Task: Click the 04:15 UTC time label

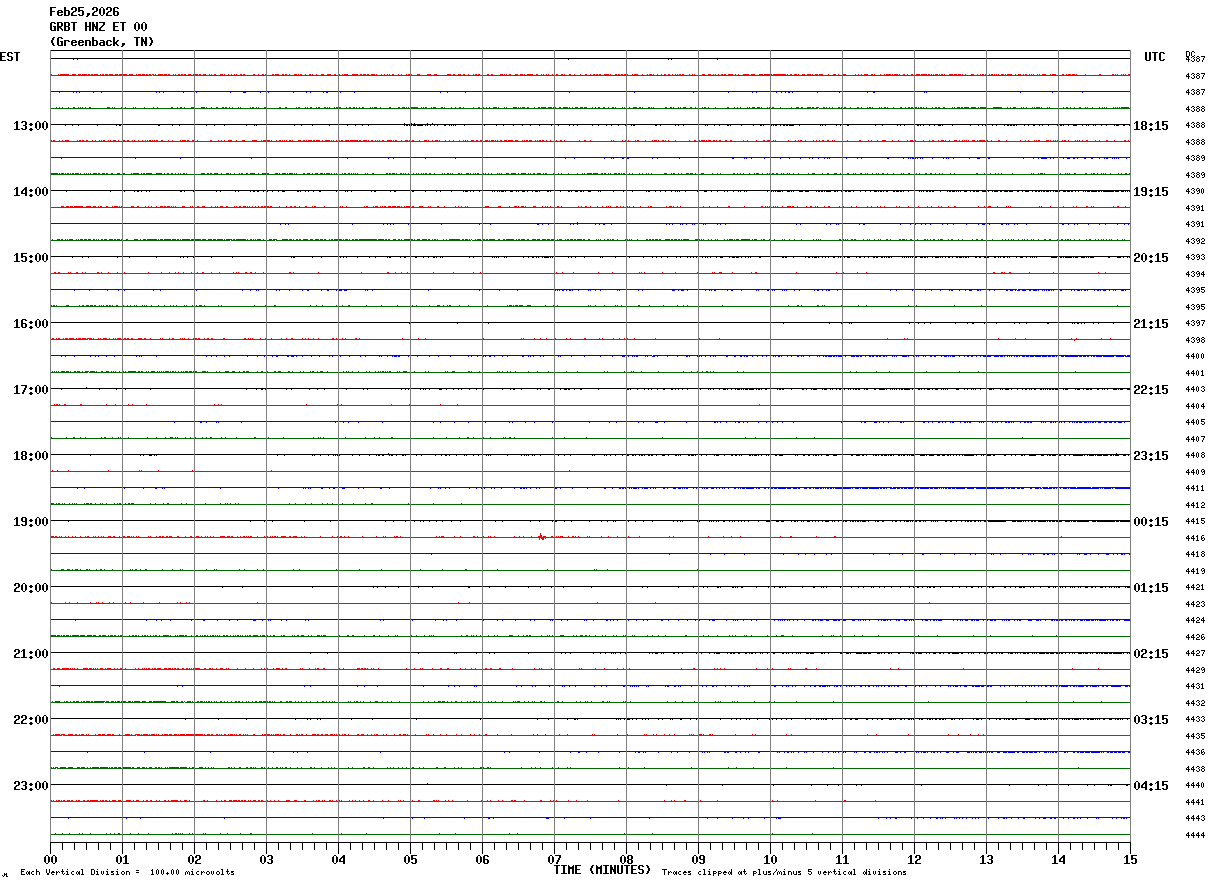Action: click(1151, 785)
